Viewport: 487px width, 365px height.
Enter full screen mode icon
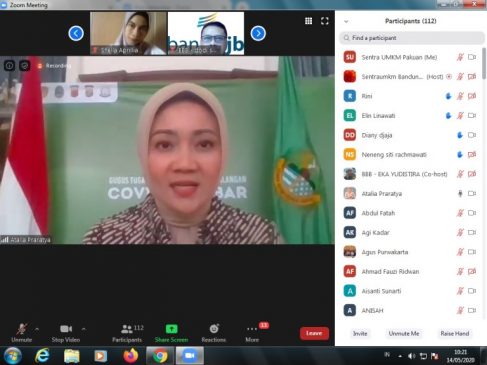325,21
